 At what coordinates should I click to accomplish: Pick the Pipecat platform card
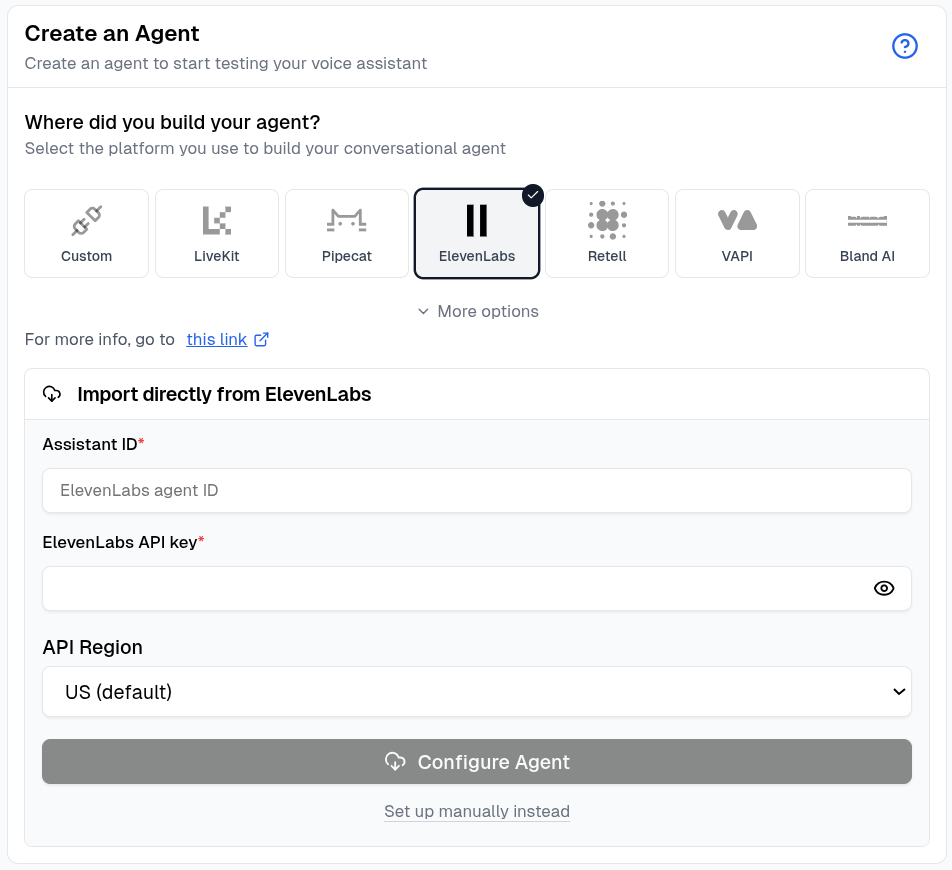[347, 234]
